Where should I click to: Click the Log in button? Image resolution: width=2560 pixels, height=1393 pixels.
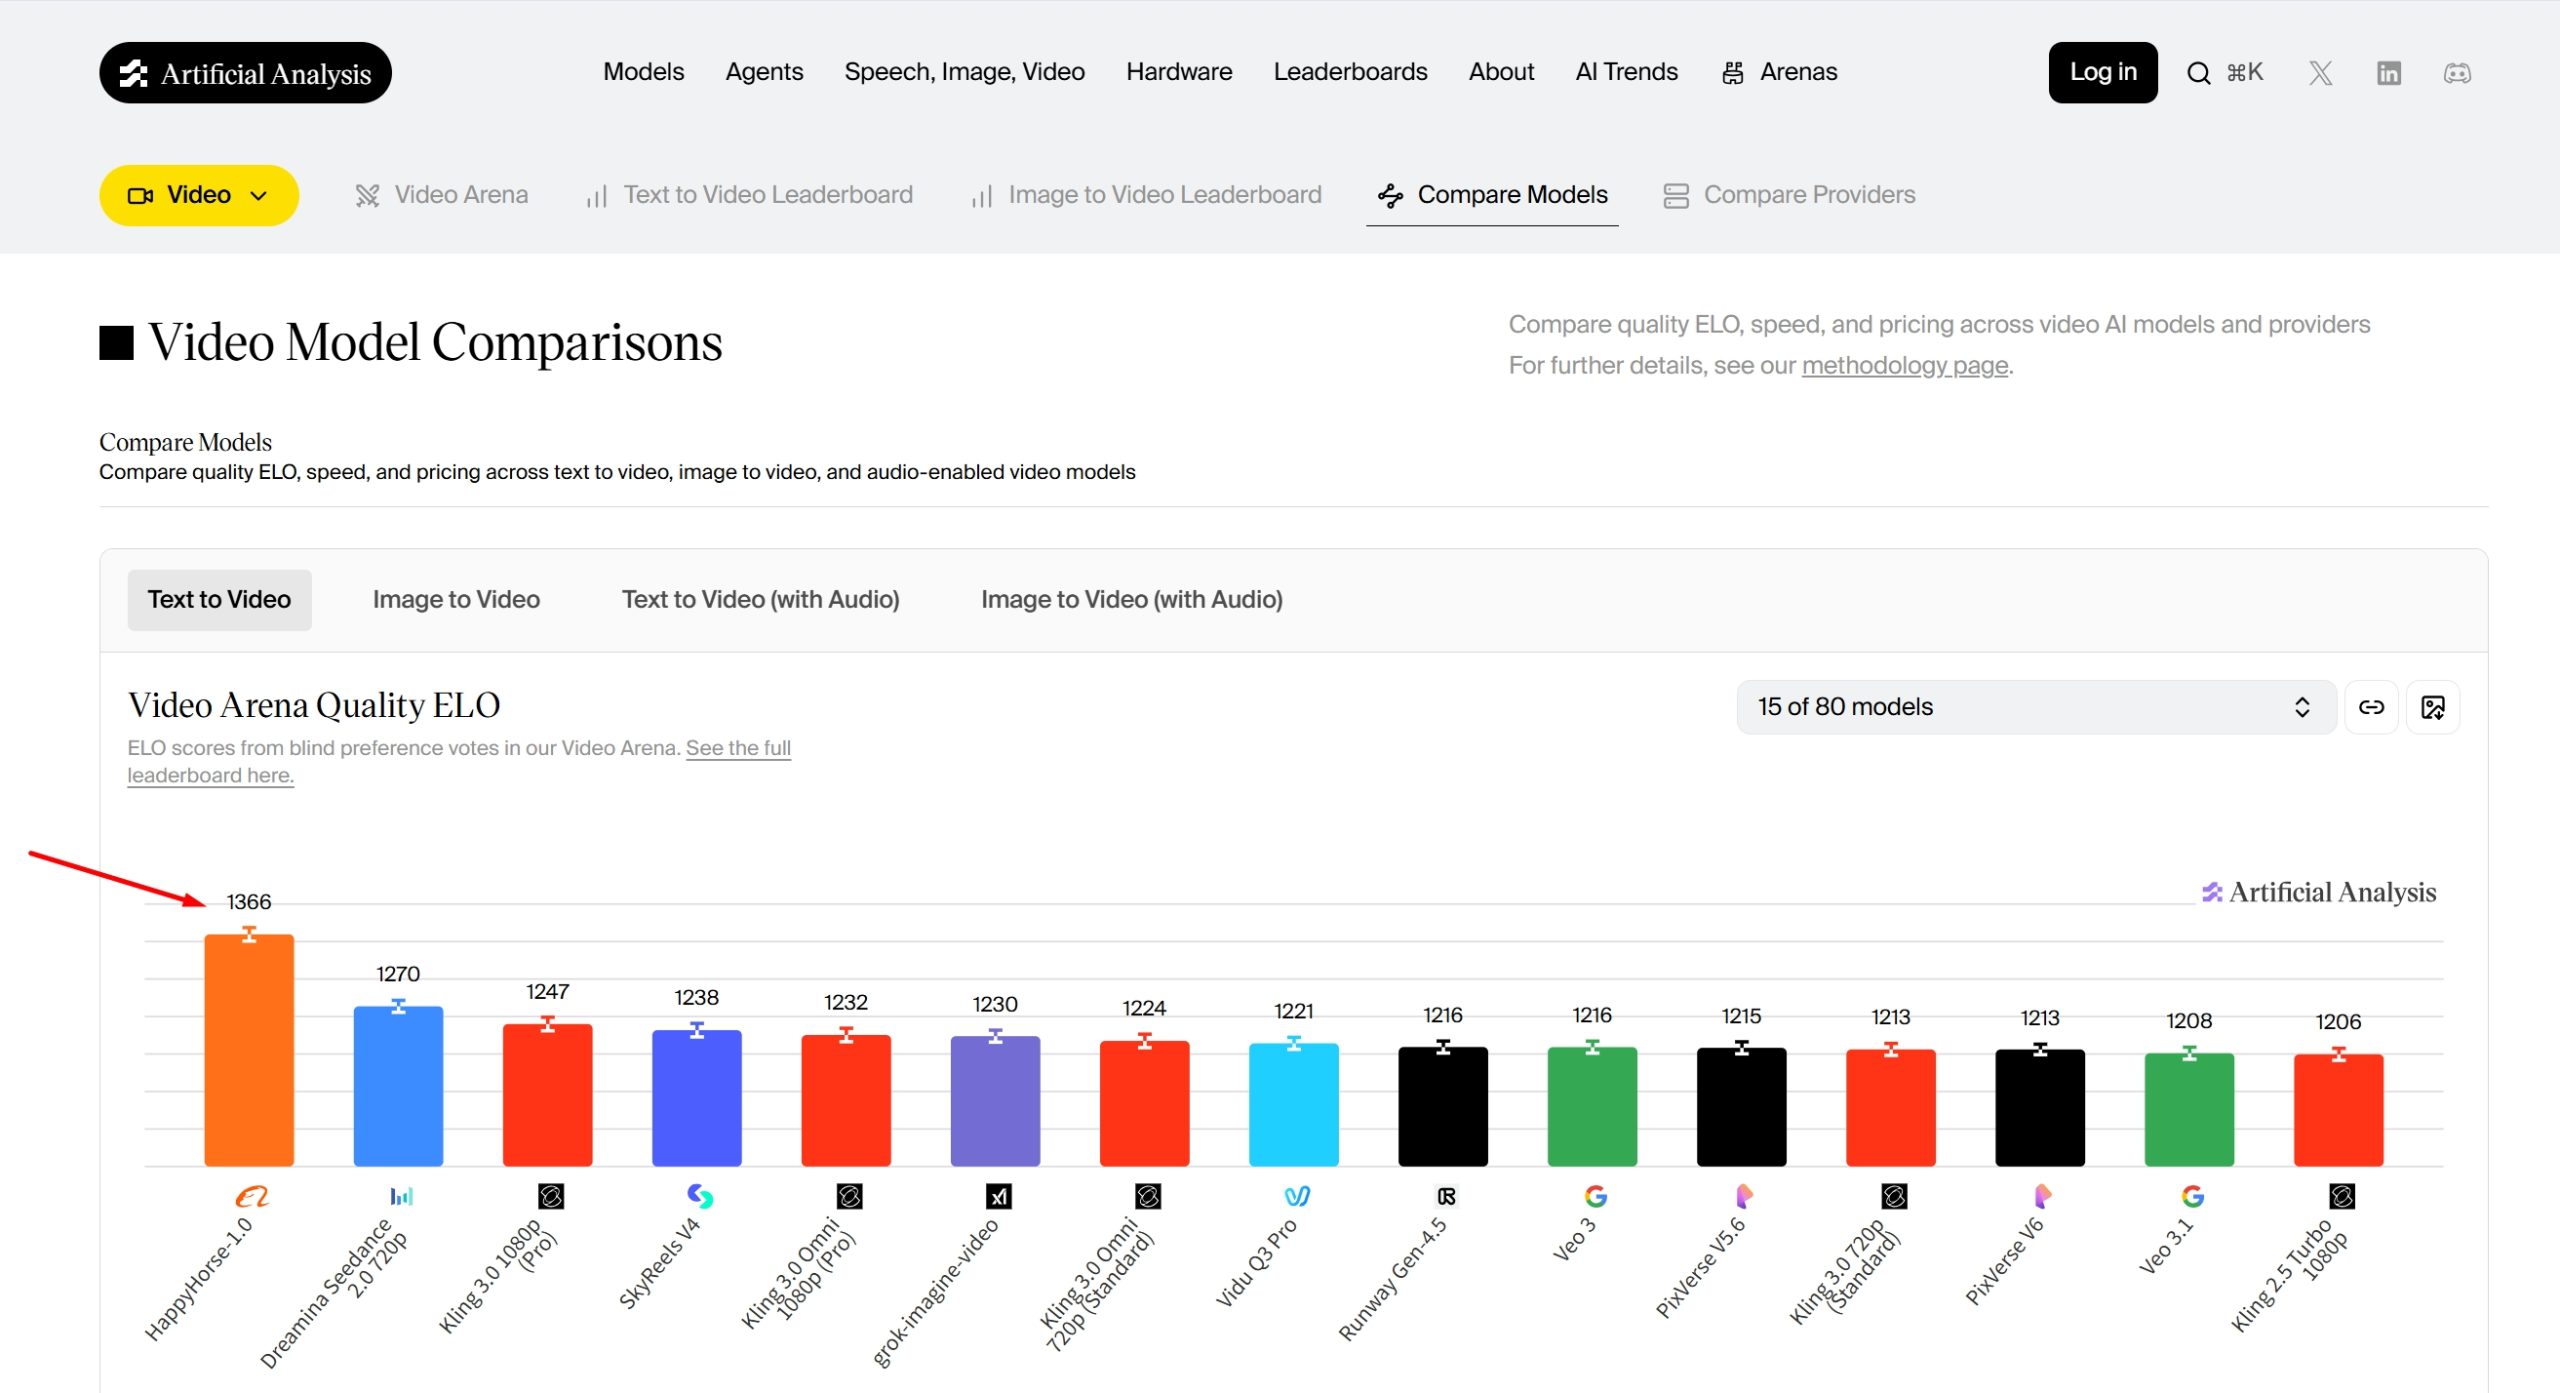2102,72
